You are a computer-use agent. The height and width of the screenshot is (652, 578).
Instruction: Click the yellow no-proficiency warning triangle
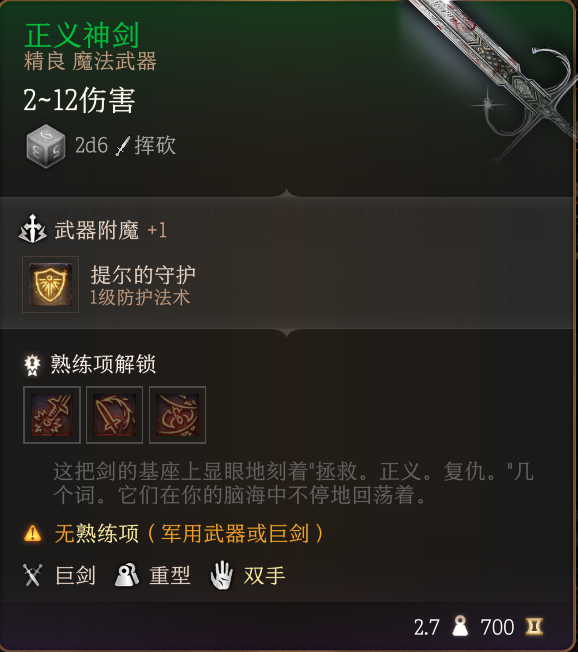pyautogui.click(x=32, y=533)
